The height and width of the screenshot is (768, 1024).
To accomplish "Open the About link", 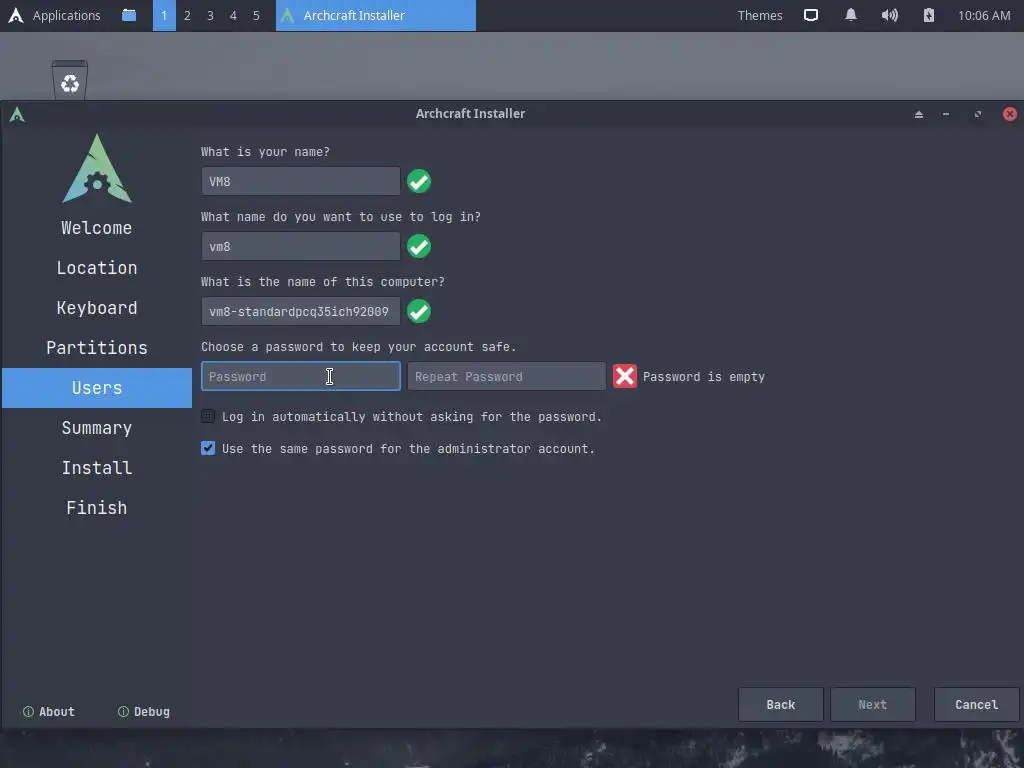I will coord(49,712).
